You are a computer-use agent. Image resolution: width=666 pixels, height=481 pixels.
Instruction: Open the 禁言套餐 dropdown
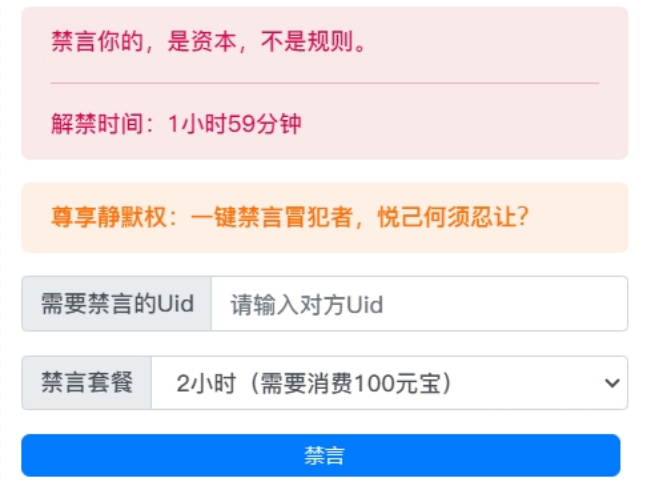(x=390, y=383)
